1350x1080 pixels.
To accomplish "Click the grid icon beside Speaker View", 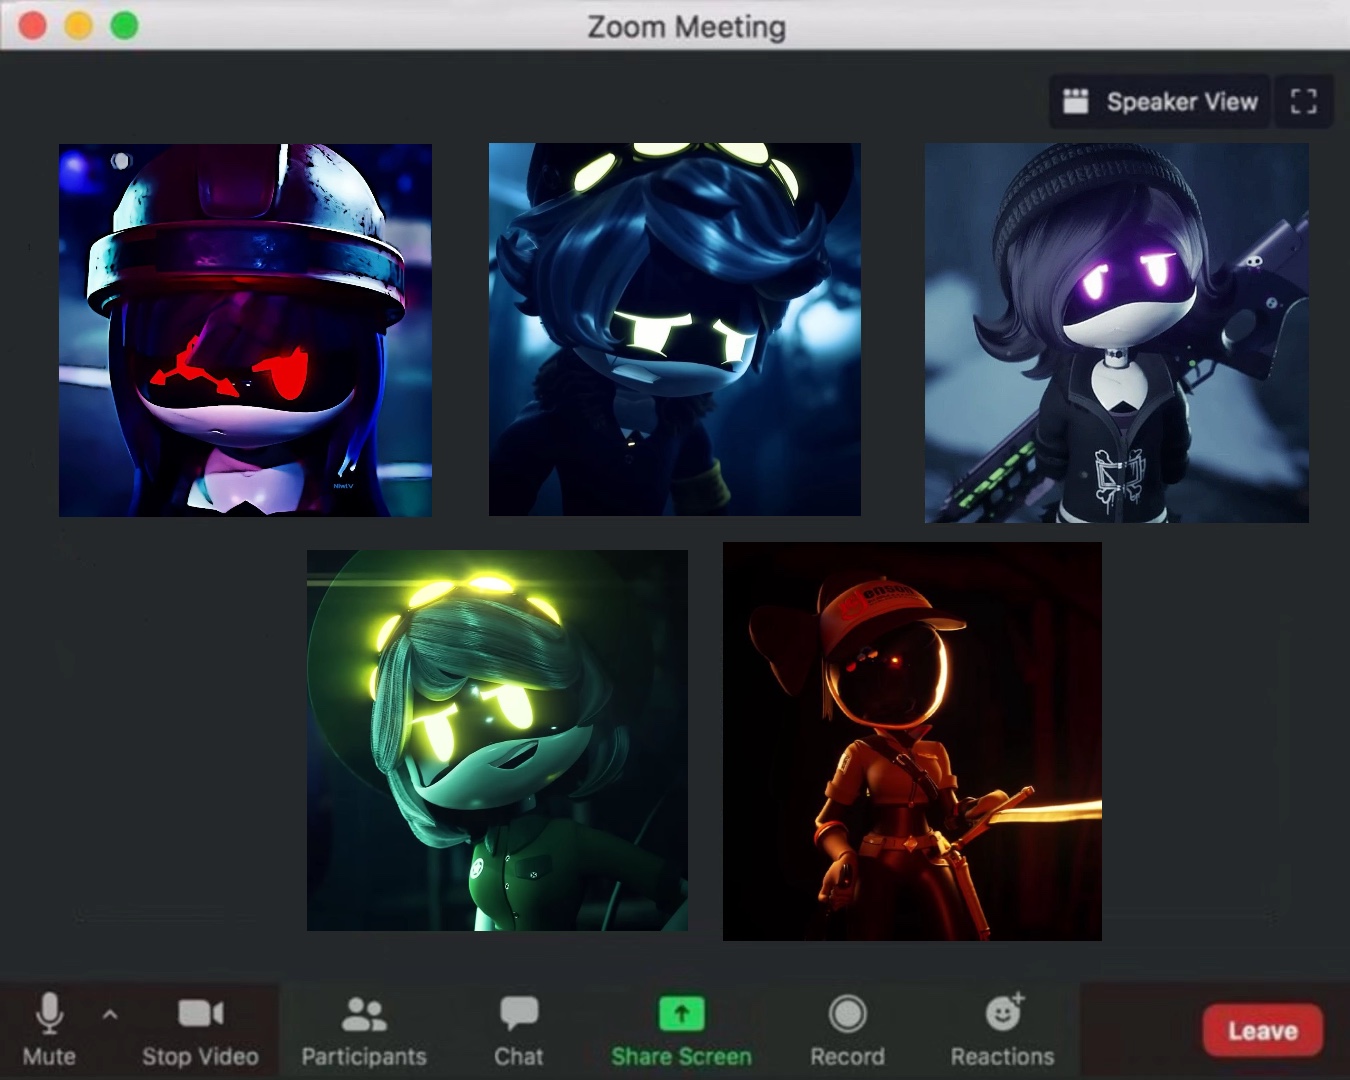I will [x=1076, y=102].
